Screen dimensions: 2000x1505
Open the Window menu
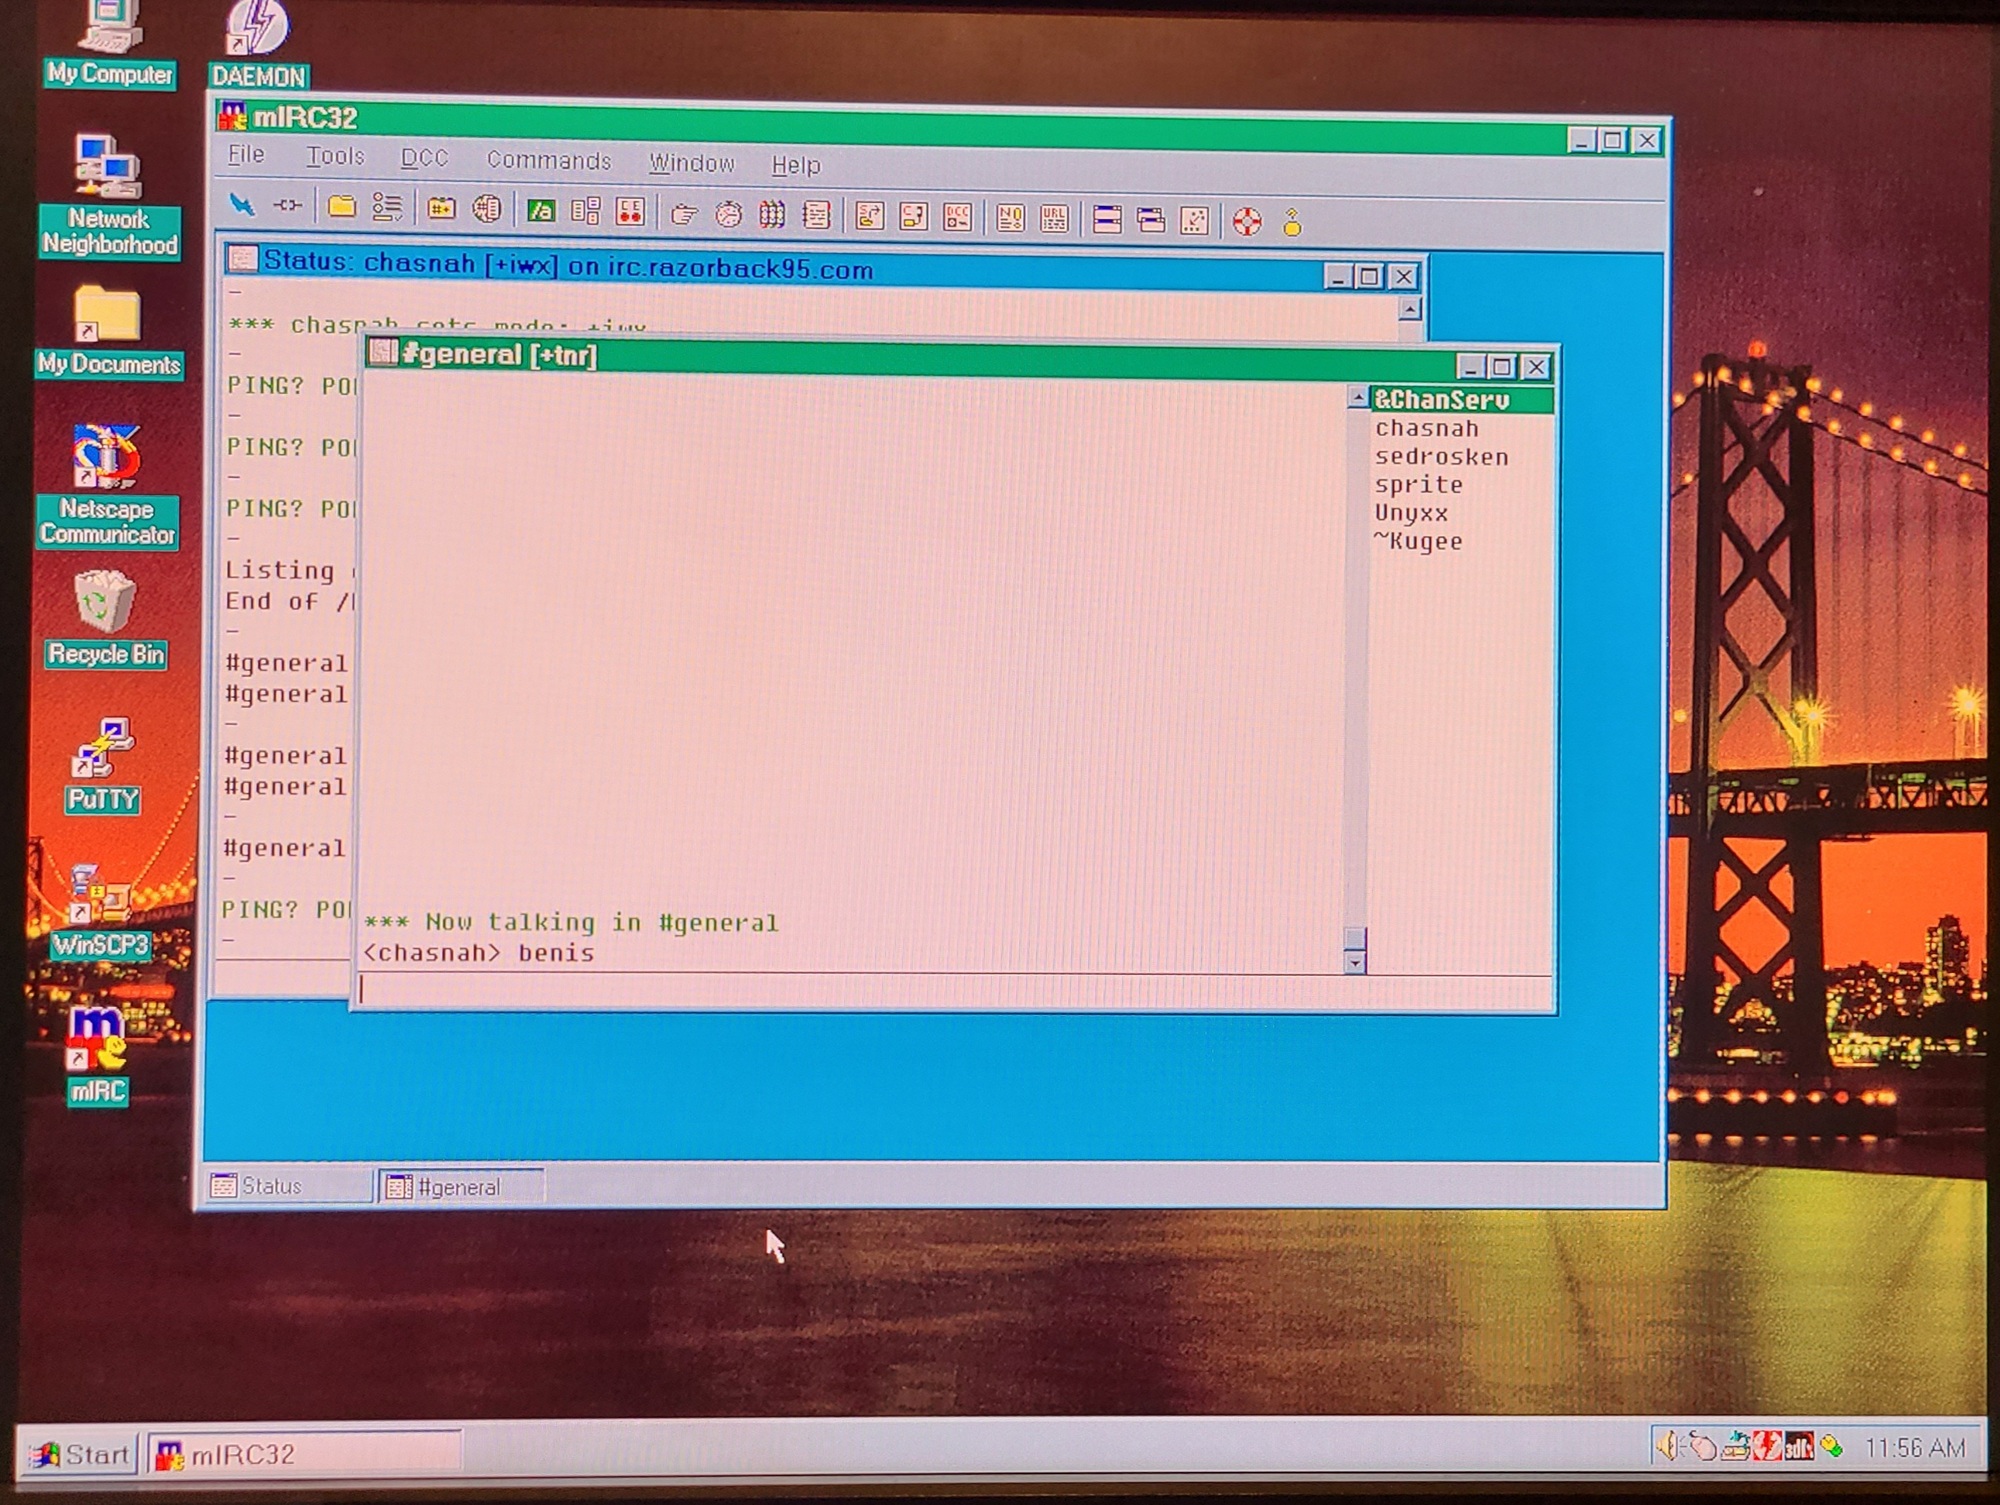(x=692, y=162)
